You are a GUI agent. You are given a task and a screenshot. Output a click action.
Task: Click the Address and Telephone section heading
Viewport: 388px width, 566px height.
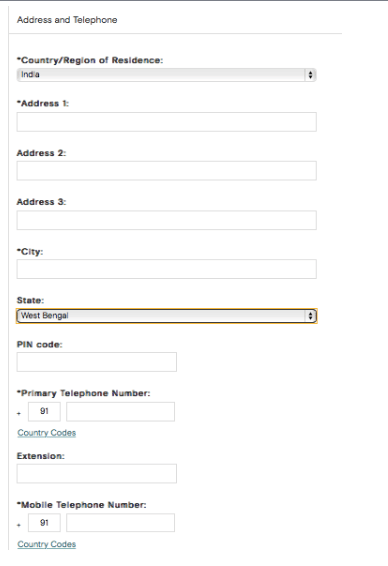pos(67,20)
